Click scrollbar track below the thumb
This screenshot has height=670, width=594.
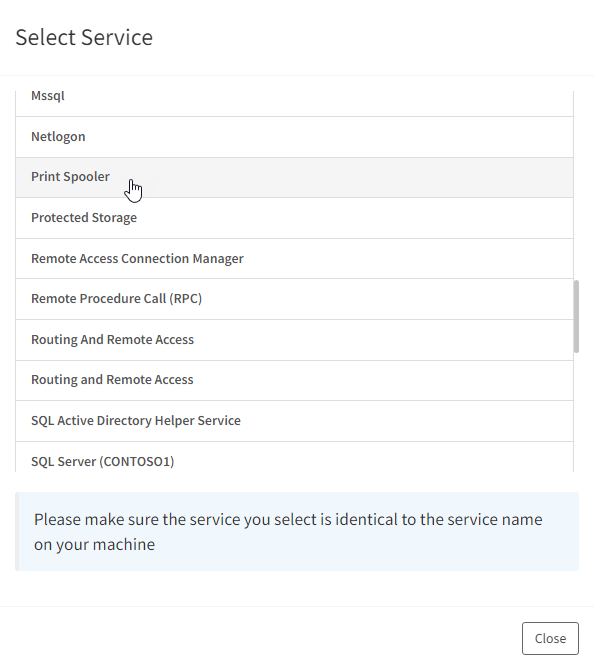576,412
